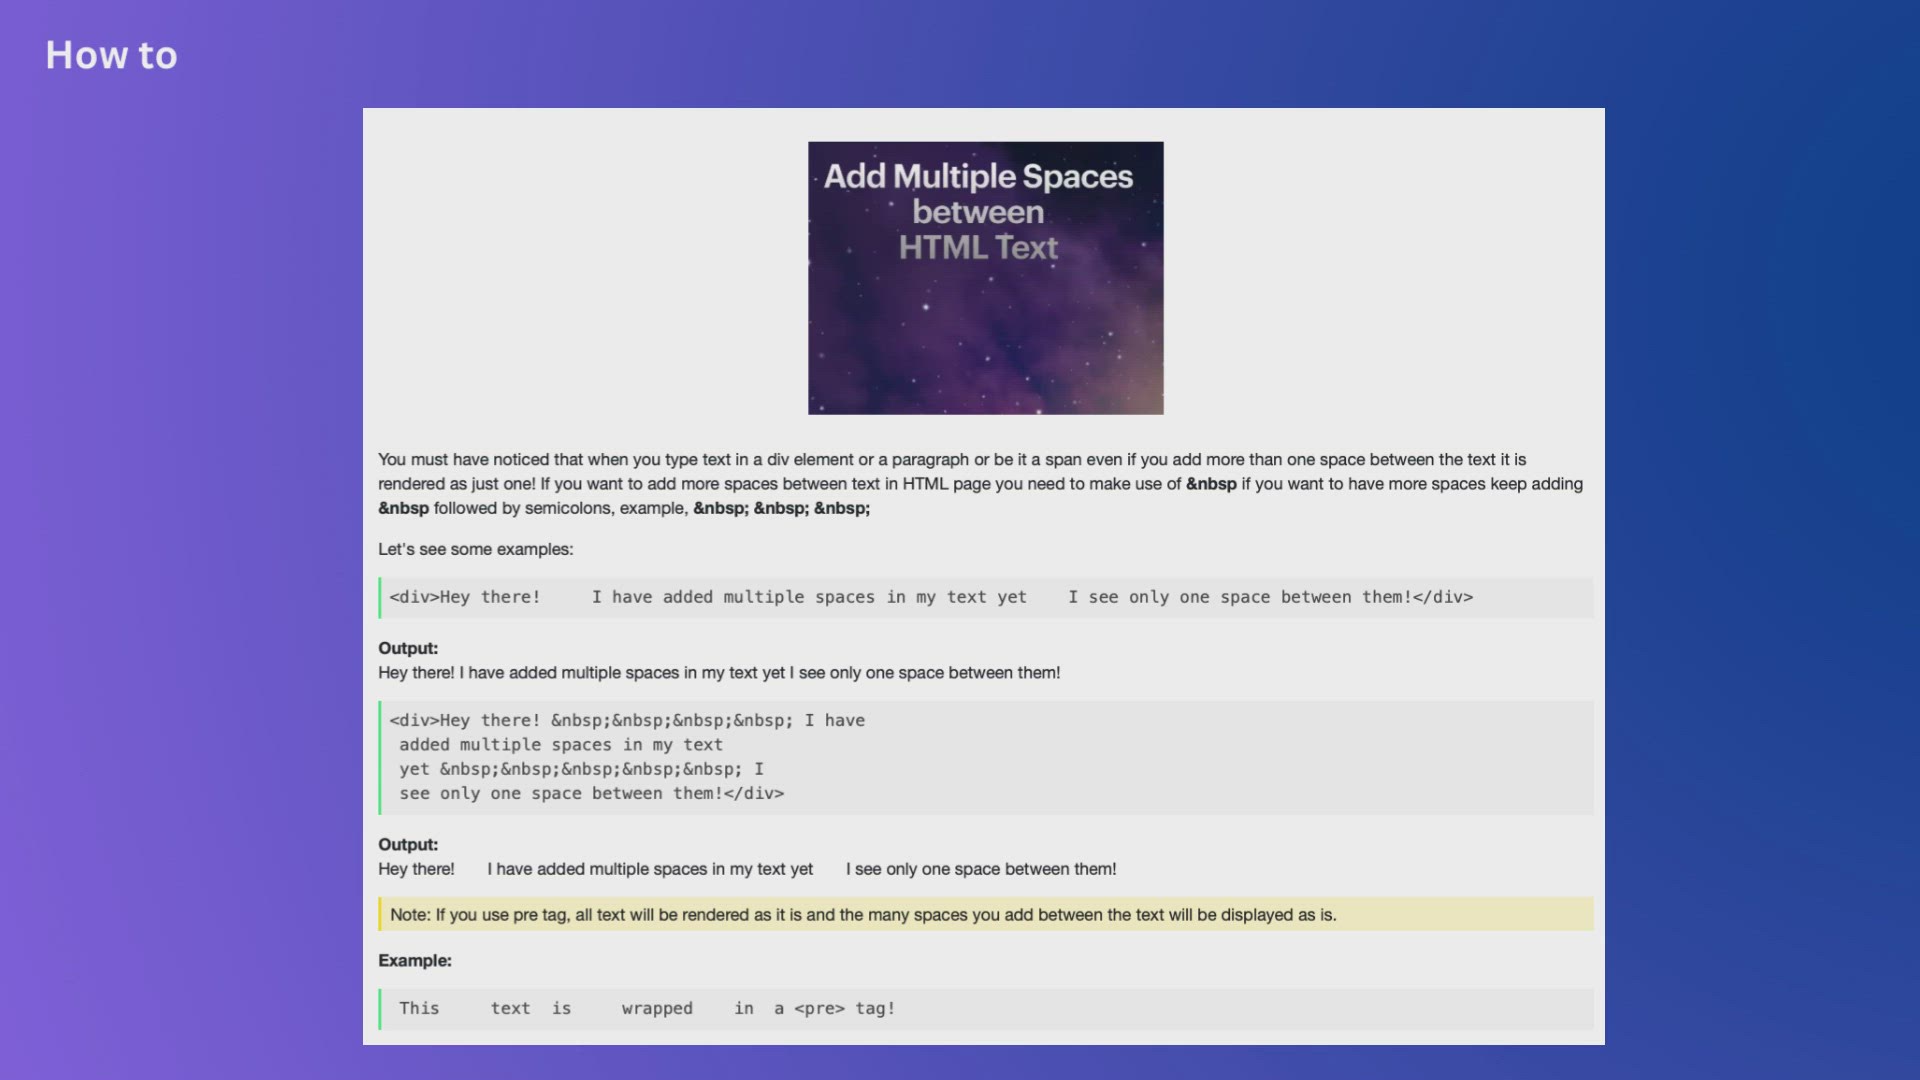1920x1080 pixels.
Task: Click the code line ending 'them!</div>'
Action: [x=590, y=794]
